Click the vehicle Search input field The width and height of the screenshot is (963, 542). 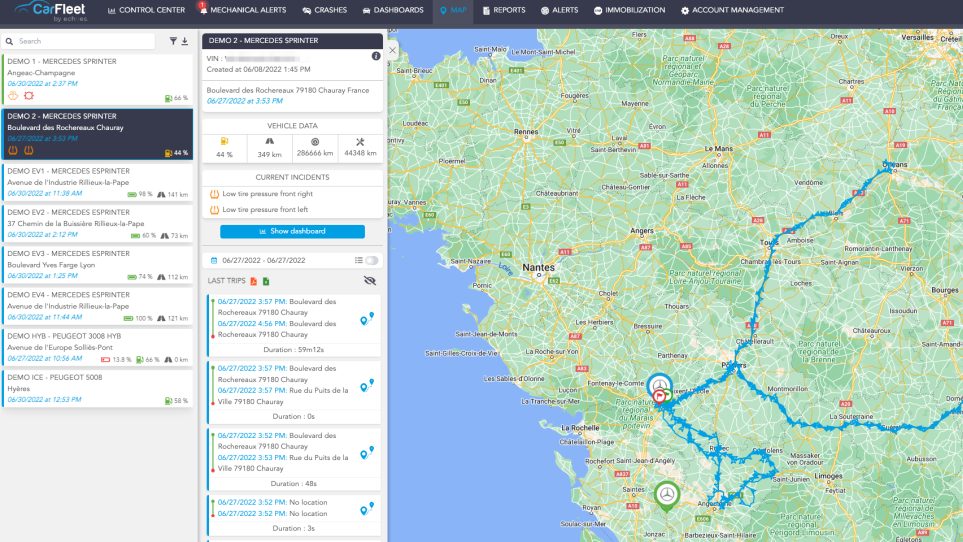point(85,42)
